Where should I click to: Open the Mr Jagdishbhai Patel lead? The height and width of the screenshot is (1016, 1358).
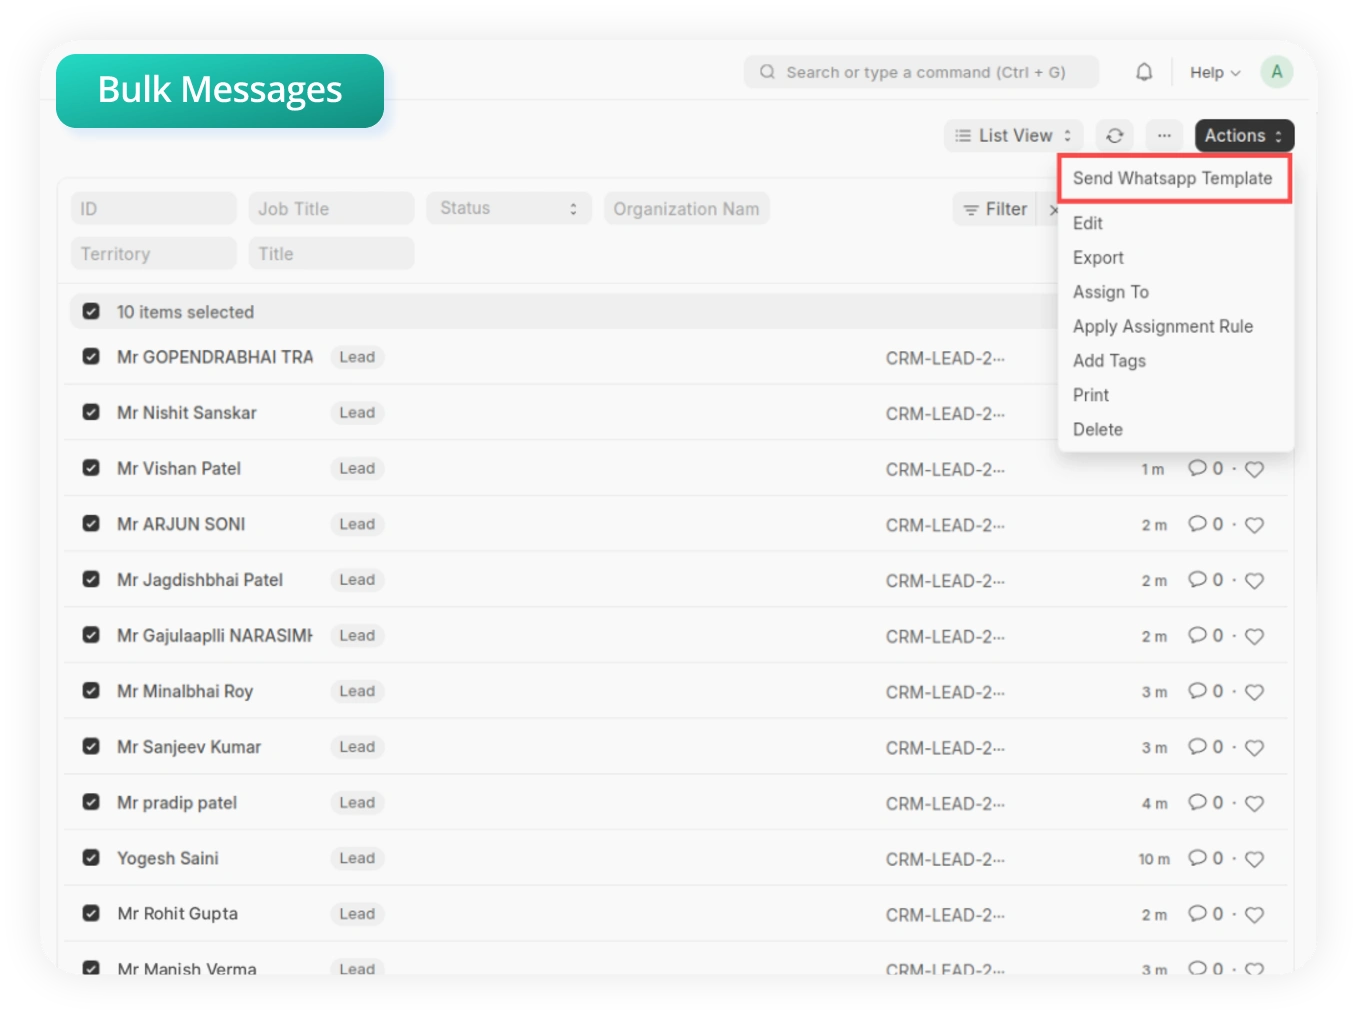pyautogui.click(x=200, y=580)
